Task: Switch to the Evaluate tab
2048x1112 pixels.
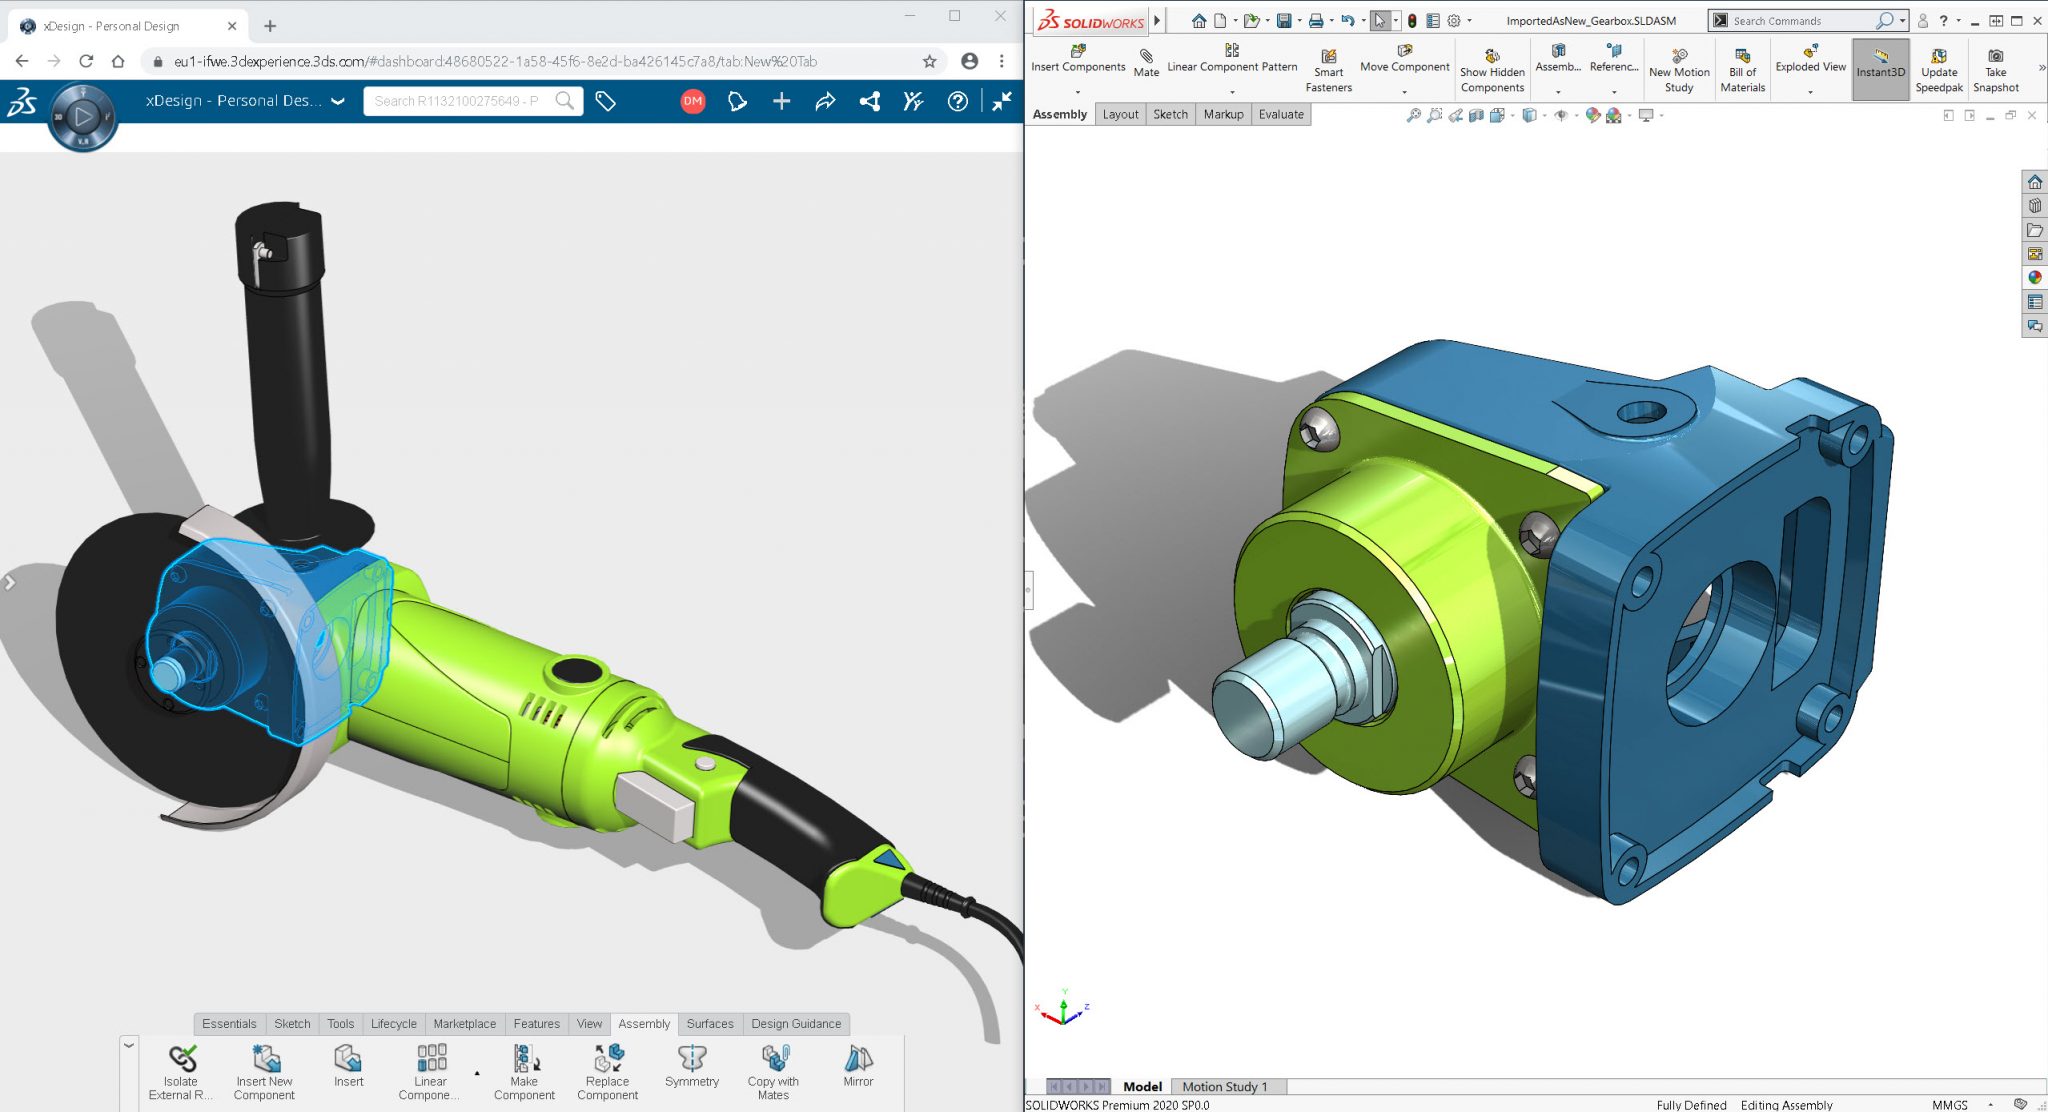Action: pyautogui.click(x=1281, y=114)
